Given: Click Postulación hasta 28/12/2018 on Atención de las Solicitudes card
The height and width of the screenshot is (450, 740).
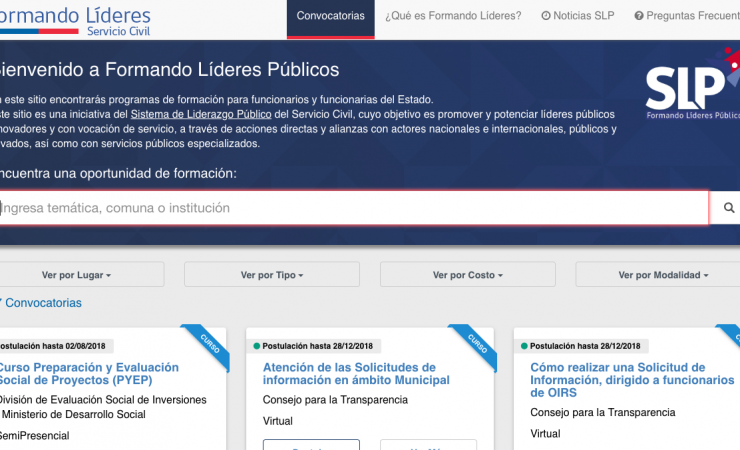Looking at the screenshot, I should [317, 346].
